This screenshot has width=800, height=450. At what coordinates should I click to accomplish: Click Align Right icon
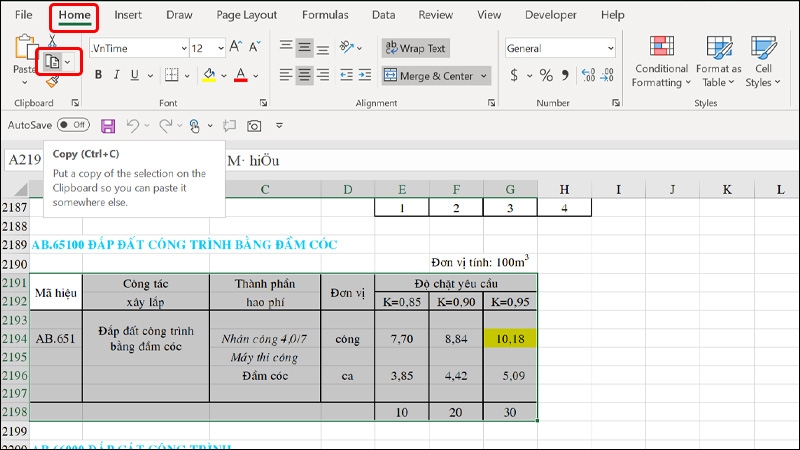coord(323,76)
